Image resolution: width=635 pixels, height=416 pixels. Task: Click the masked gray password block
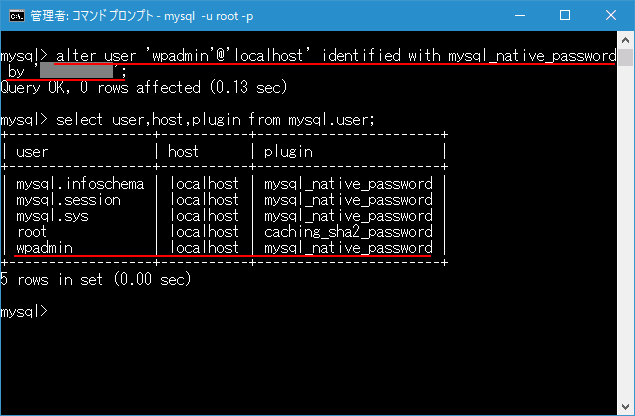click(x=76, y=72)
